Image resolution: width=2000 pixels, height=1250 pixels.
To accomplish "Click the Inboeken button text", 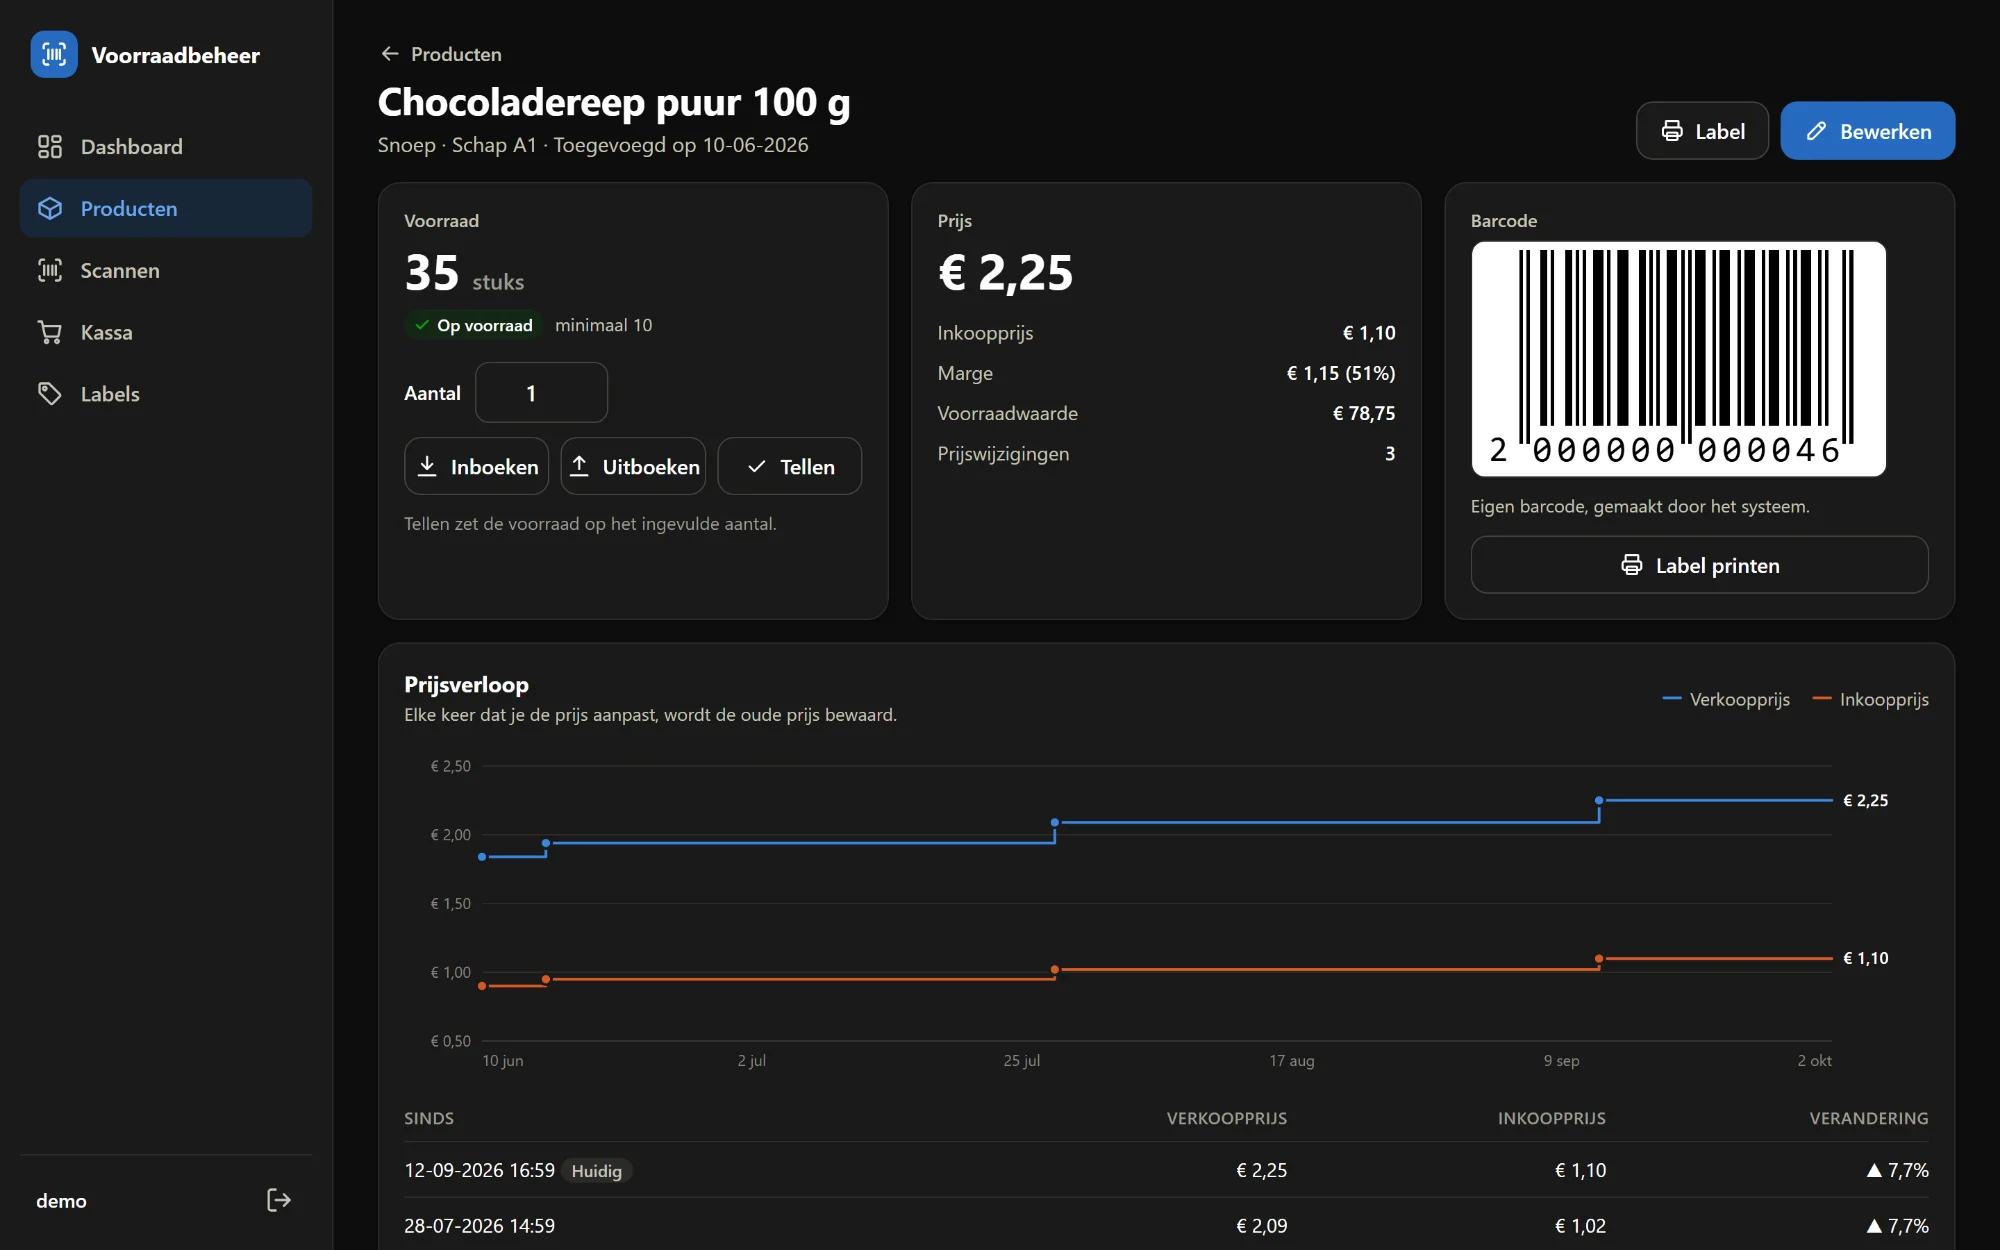I will (494, 467).
